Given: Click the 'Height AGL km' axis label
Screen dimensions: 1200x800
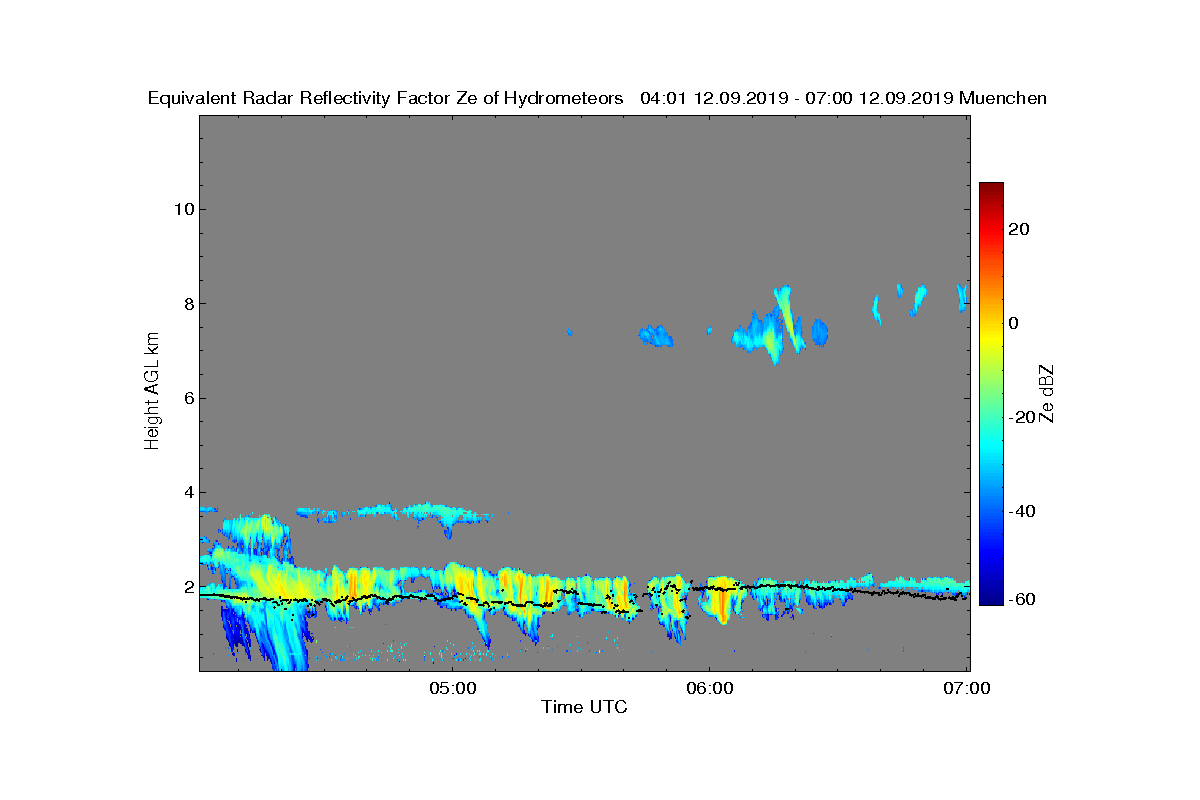Looking at the screenshot, I should coord(152,392).
